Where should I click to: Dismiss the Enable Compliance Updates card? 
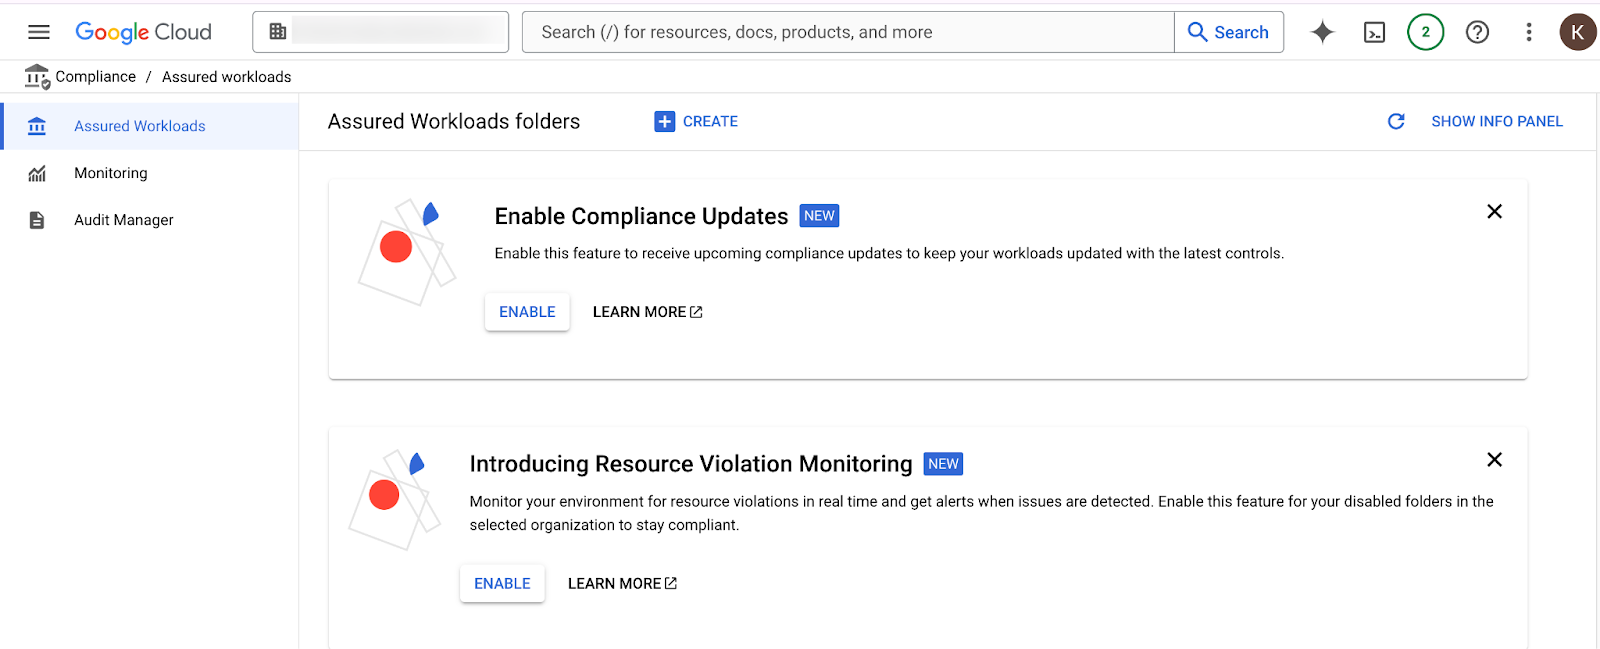[x=1494, y=211]
